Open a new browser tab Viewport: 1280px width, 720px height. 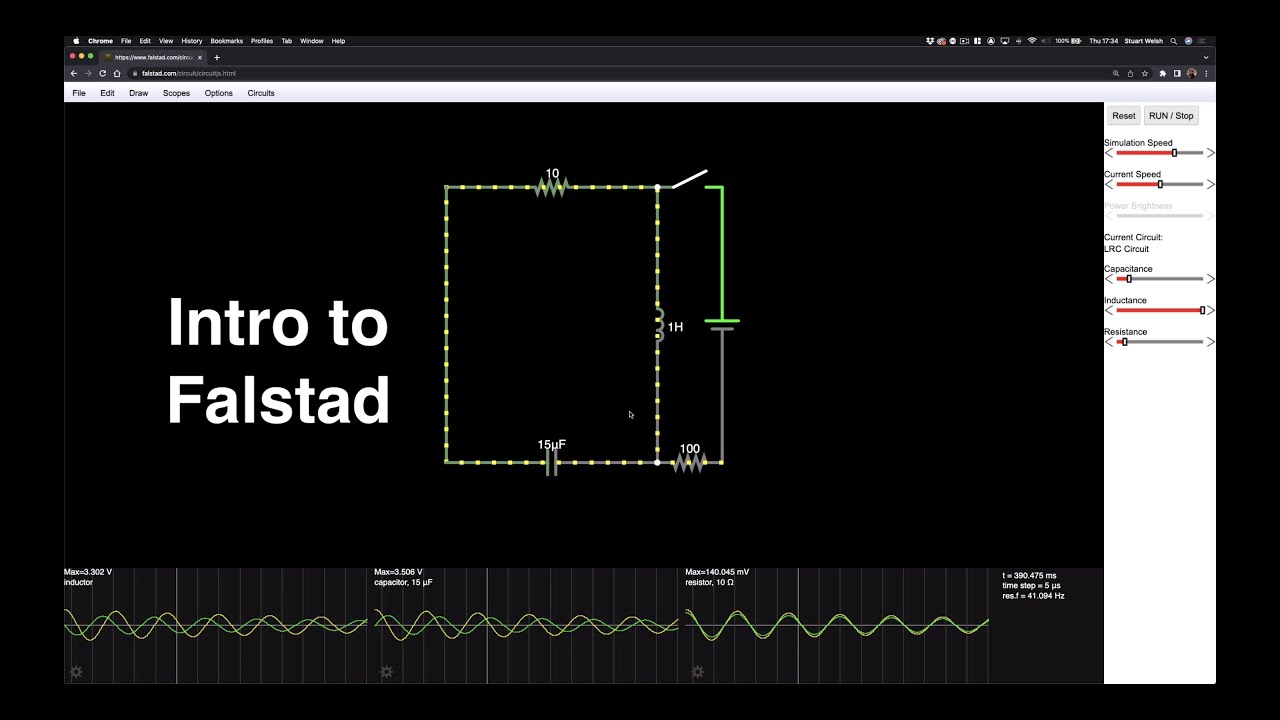click(216, 57)
